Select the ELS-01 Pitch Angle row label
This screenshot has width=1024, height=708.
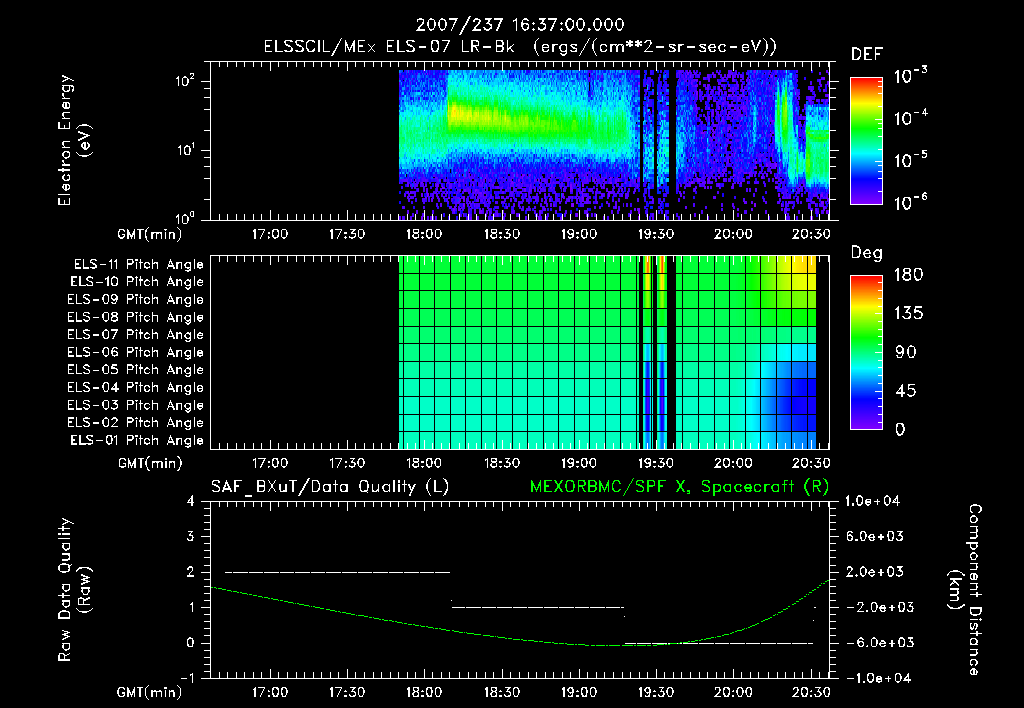coord(137,441)
